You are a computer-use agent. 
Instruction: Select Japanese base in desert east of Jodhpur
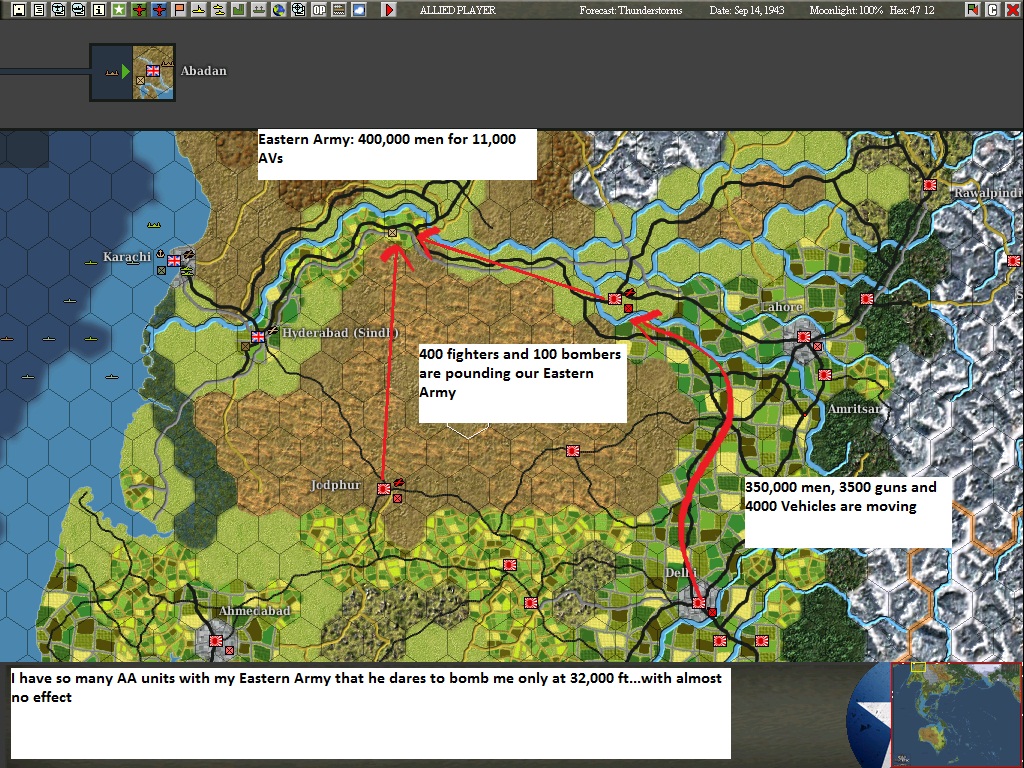pos(573,451)
